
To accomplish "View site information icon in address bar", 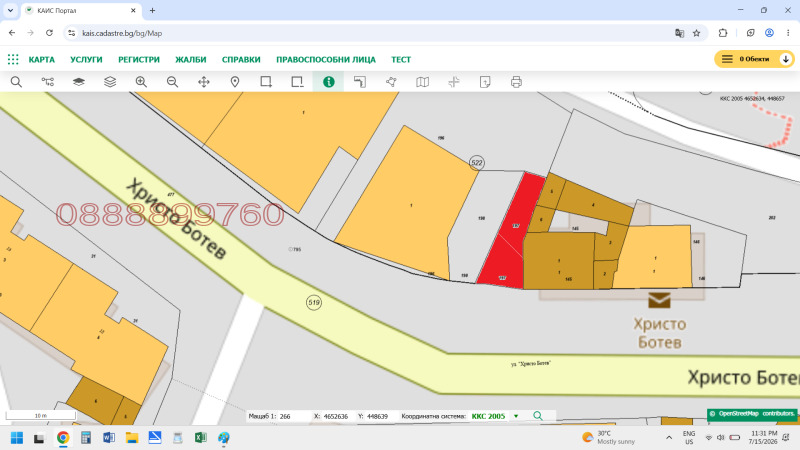I will 71,33.
